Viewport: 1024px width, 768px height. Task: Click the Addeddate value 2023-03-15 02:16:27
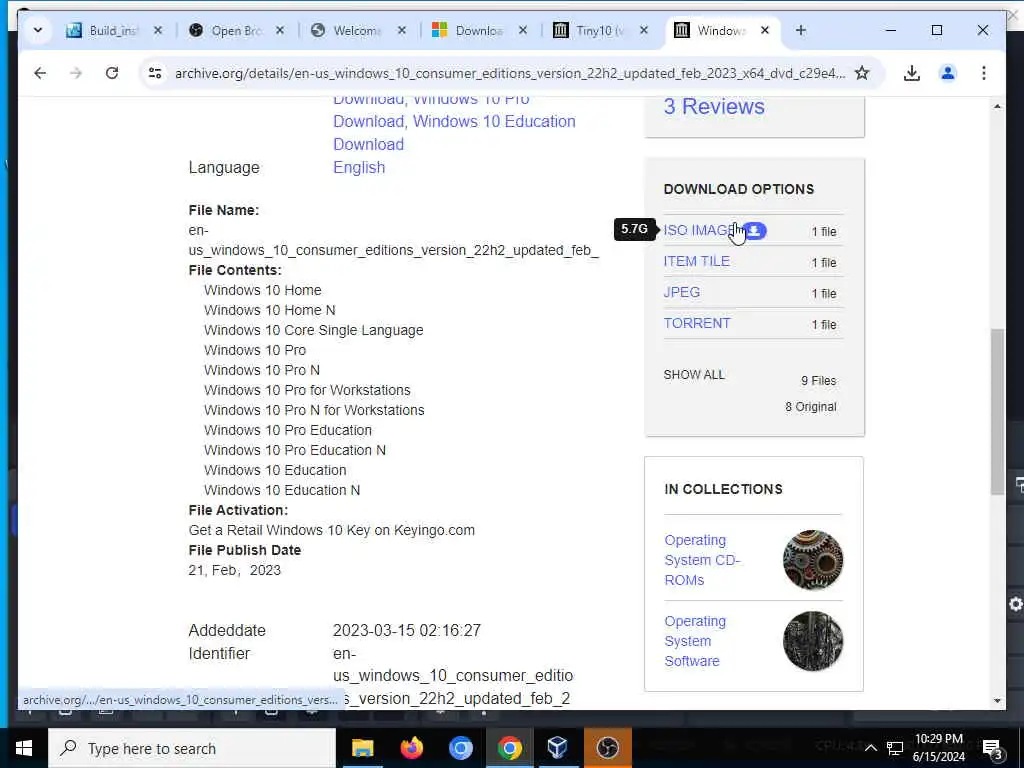pos(407,631)
